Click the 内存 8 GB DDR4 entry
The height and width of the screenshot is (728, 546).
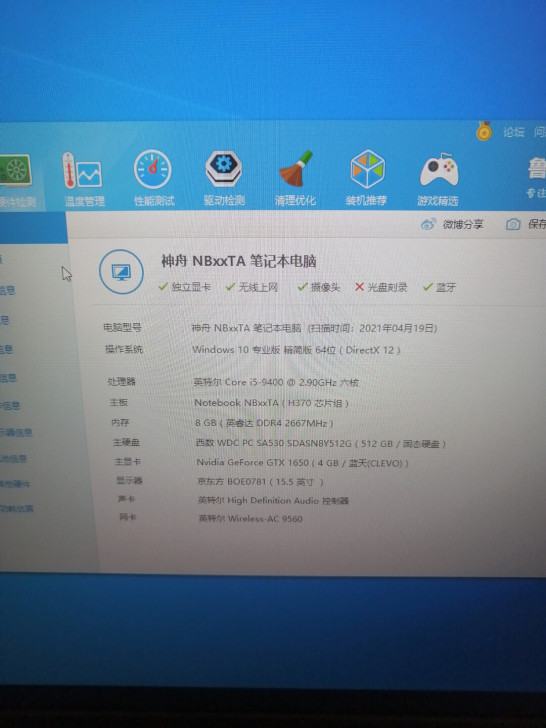click(264, 422)
